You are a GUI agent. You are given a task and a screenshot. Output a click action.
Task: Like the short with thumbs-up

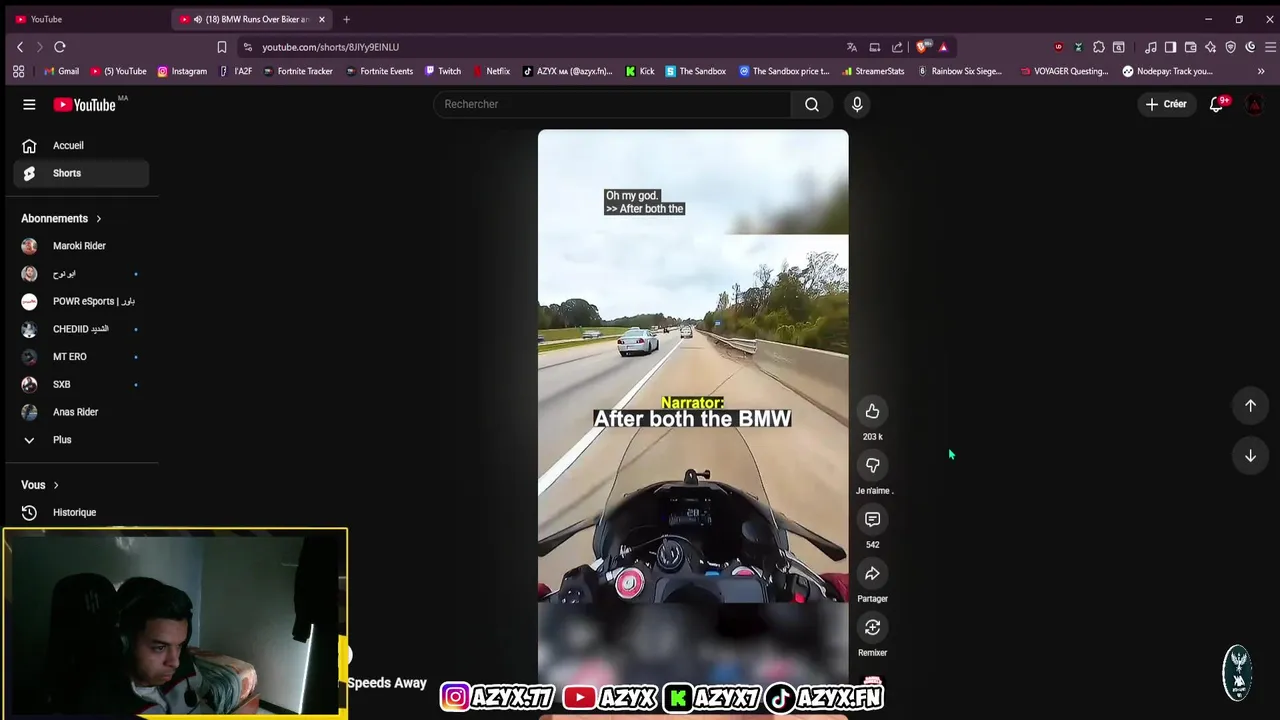(872, 411)
